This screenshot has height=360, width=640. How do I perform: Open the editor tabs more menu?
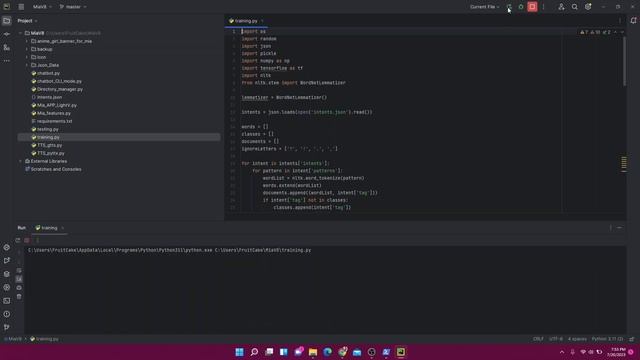tap(620, 21)
